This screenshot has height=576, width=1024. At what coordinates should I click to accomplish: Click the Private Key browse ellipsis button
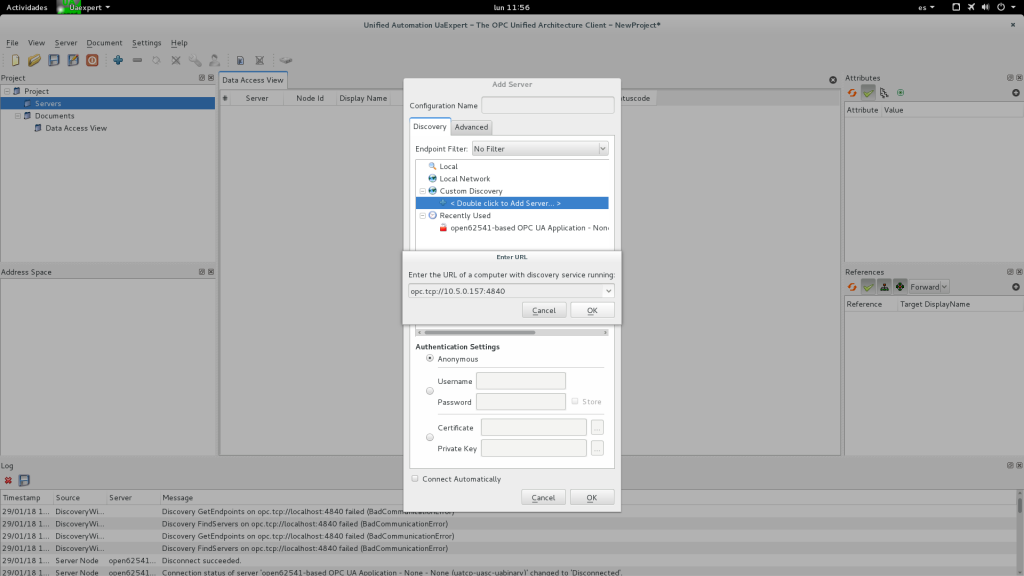(597, 449)
